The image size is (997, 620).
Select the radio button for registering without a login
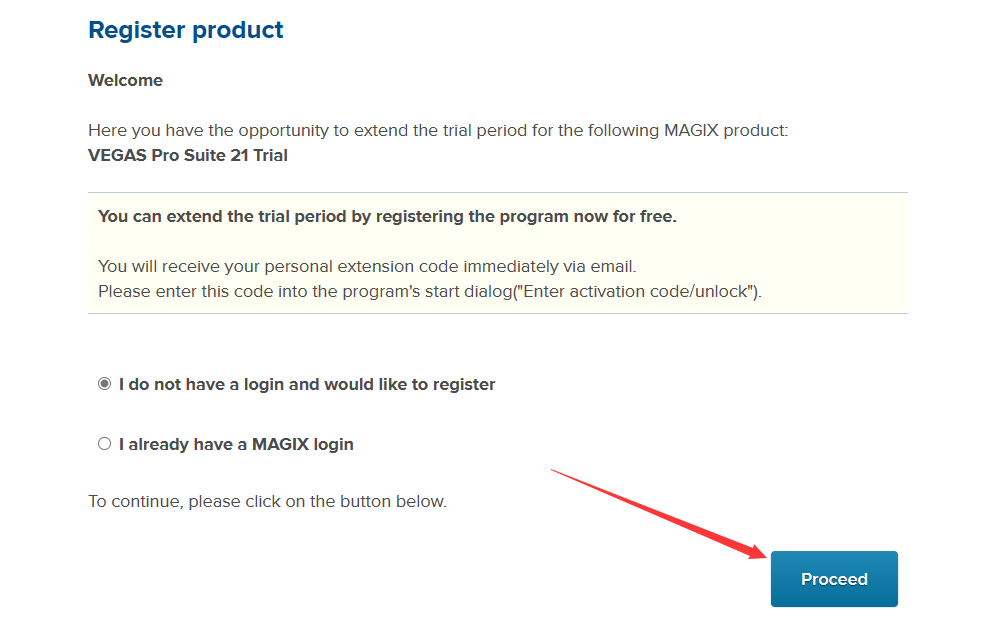coord(104,384)
